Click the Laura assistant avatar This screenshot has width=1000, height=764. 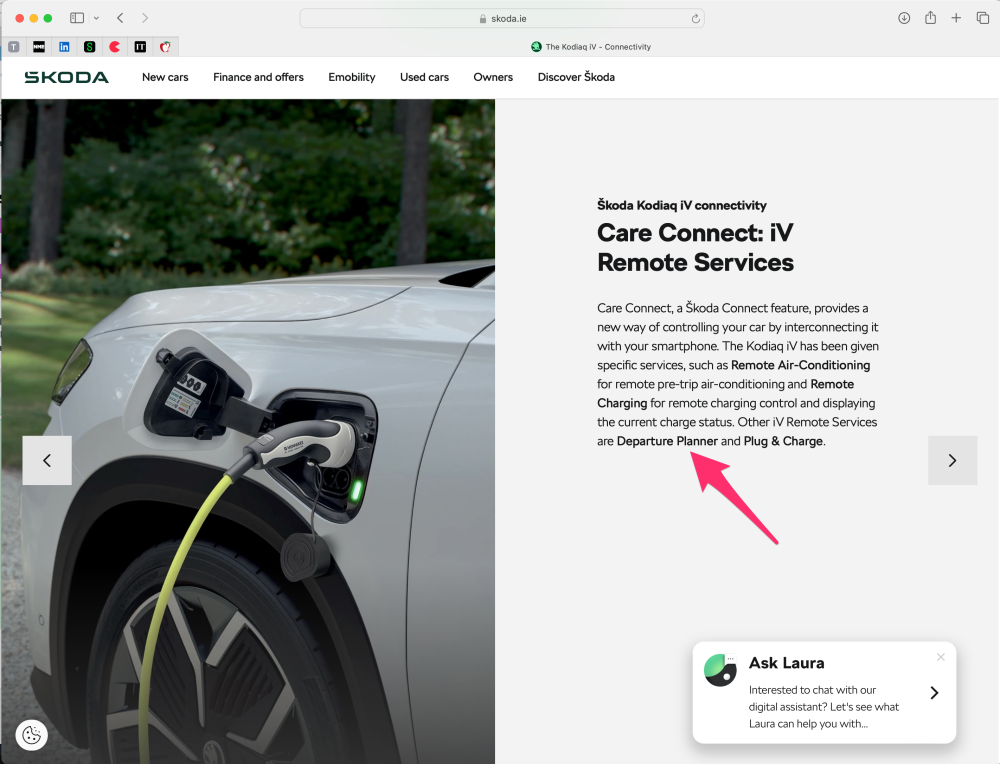tap(721, 670)
